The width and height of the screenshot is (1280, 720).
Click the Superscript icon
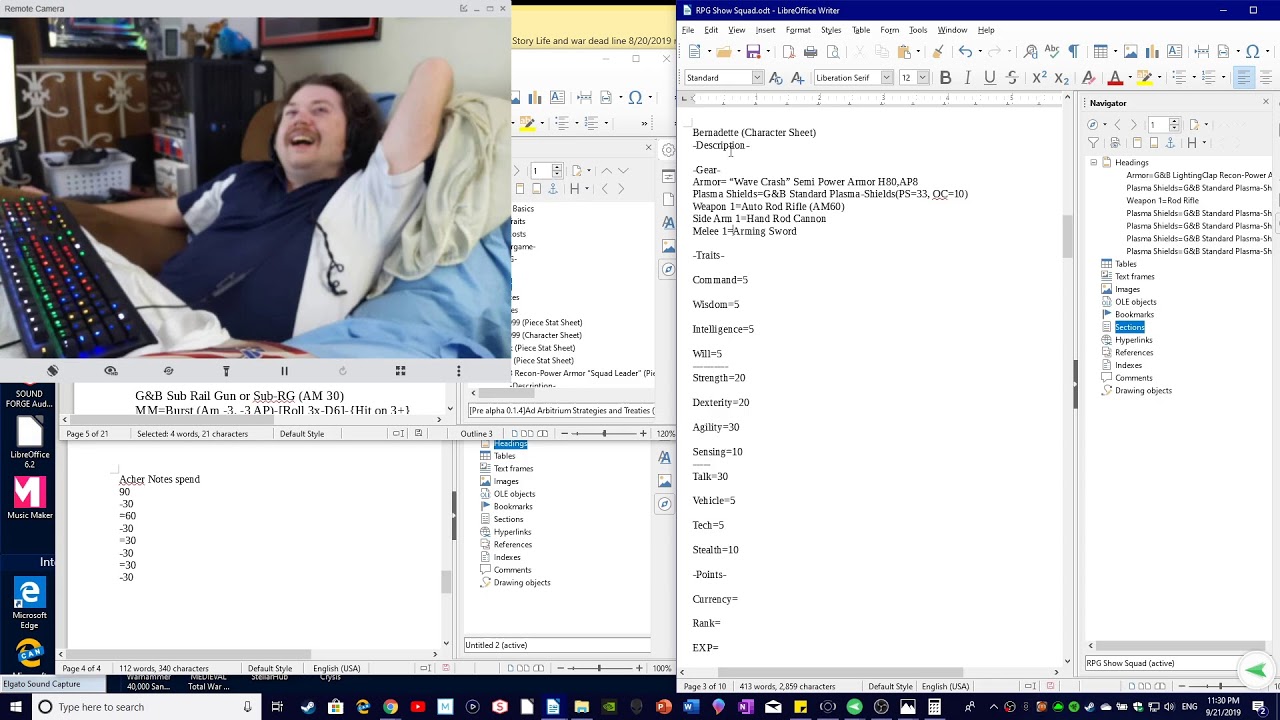click(1039, 78)
